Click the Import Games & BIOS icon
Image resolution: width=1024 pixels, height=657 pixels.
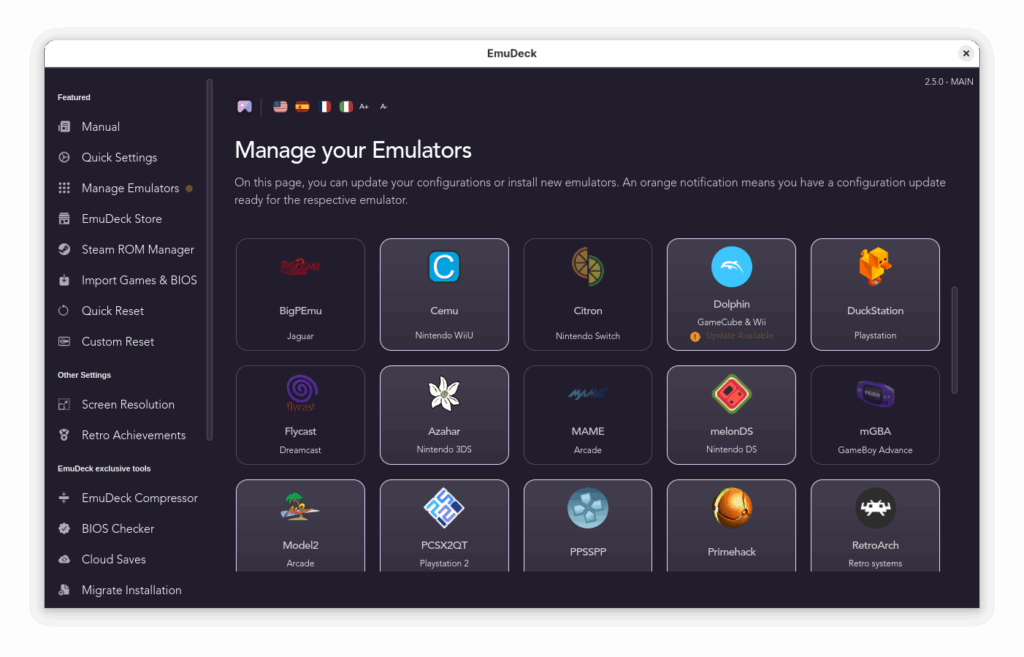64,280
